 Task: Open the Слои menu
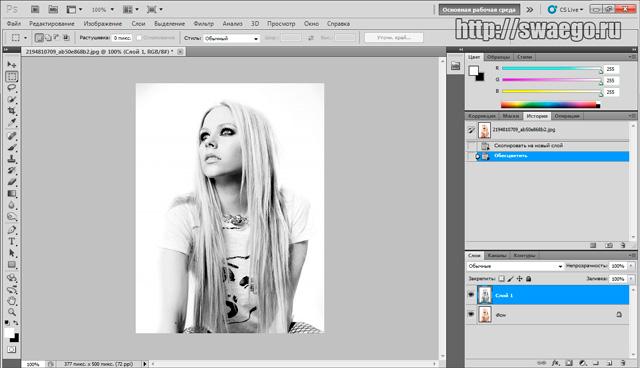[138, 24]
